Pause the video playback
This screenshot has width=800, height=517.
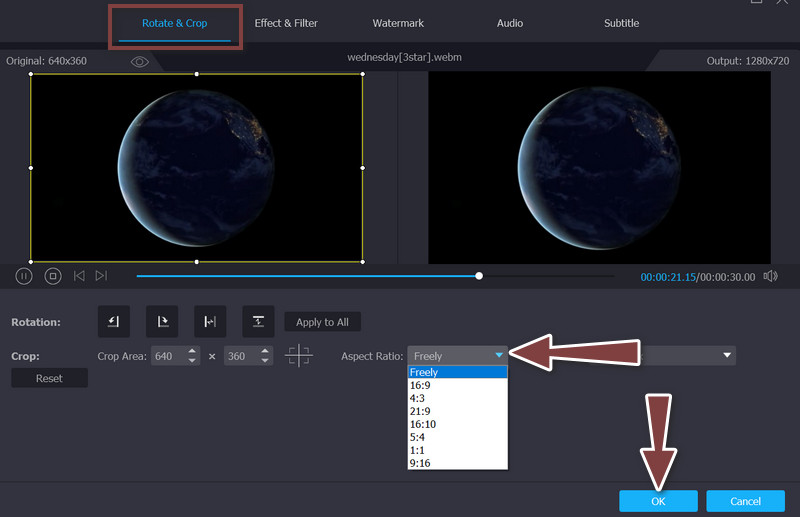(24, 276)
